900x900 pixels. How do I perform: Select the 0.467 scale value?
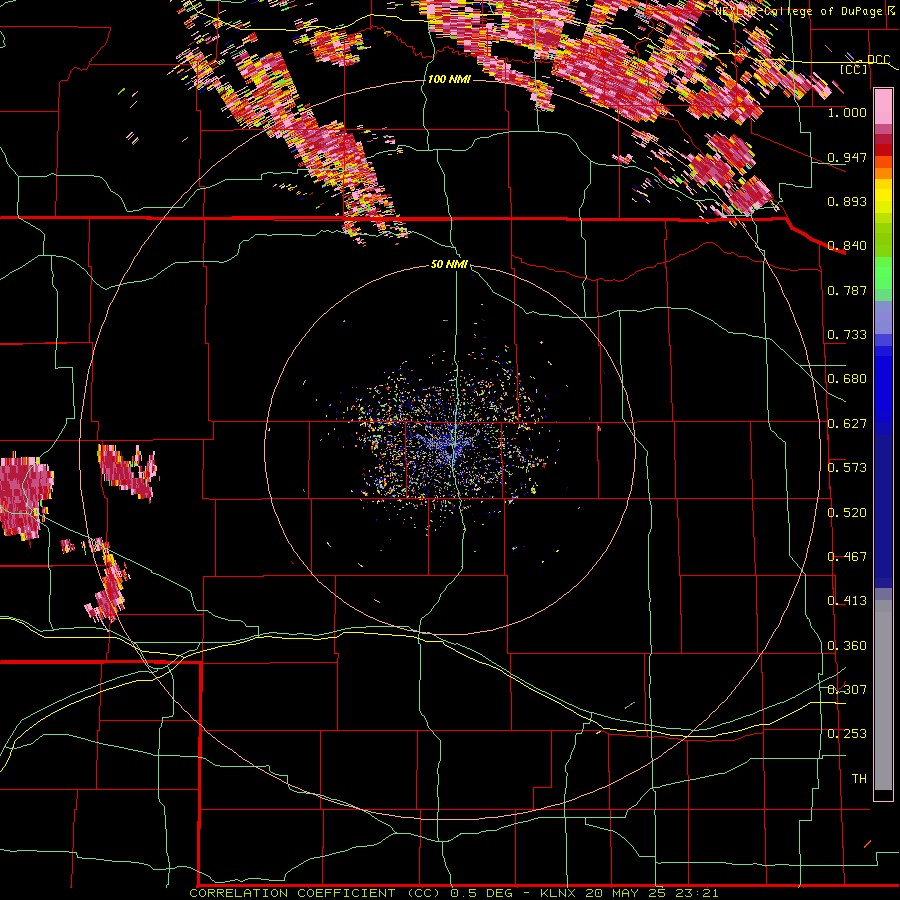coord(847,557)
